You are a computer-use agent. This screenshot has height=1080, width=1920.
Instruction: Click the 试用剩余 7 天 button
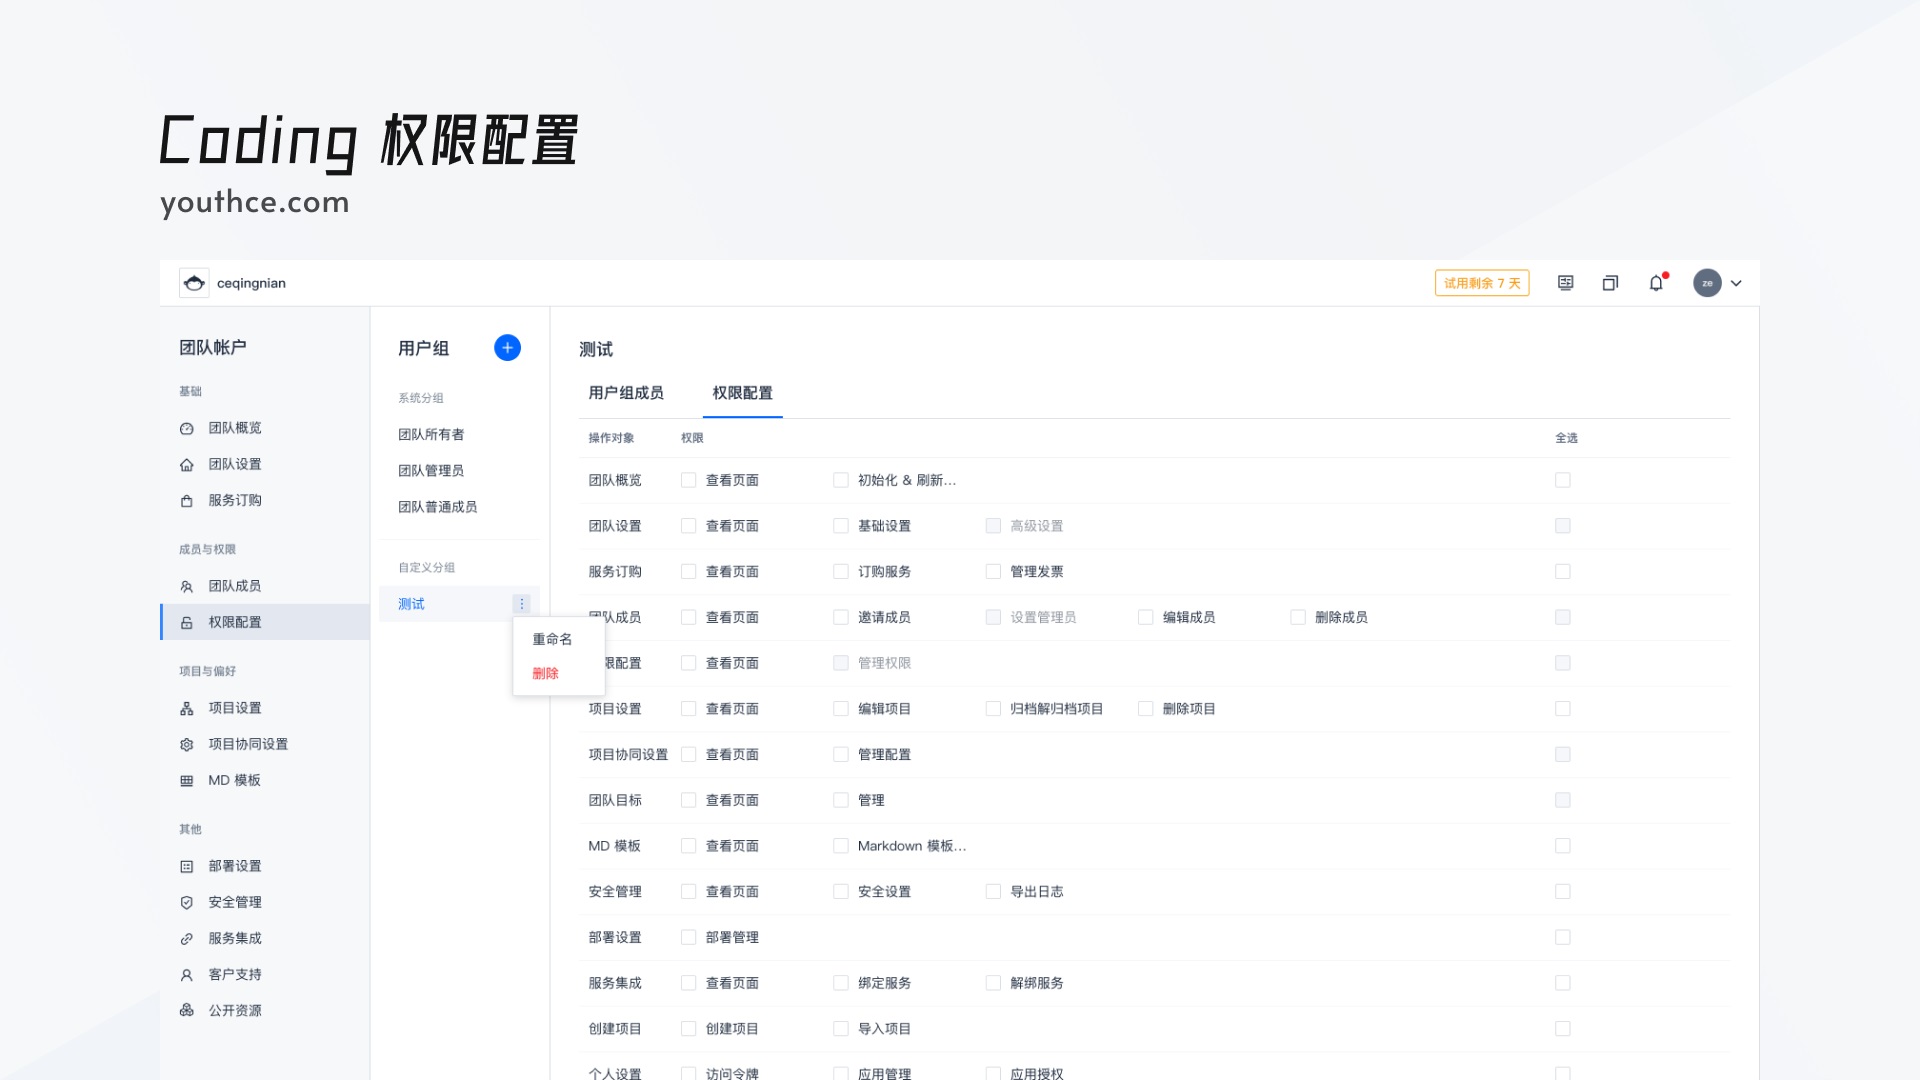click(1482, 283)
